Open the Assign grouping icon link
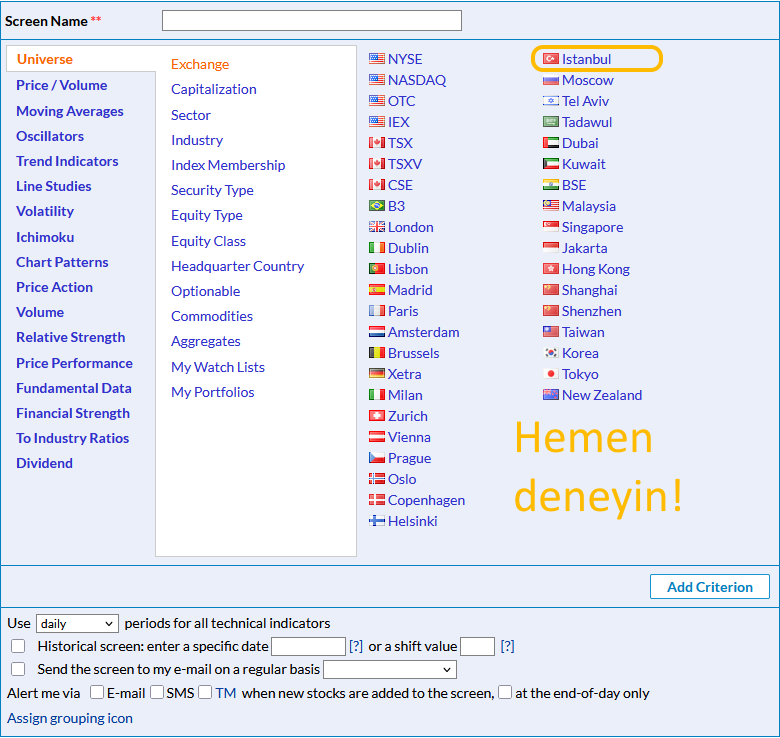Screen dimensions: 780x738 click(x=70, y=718)
